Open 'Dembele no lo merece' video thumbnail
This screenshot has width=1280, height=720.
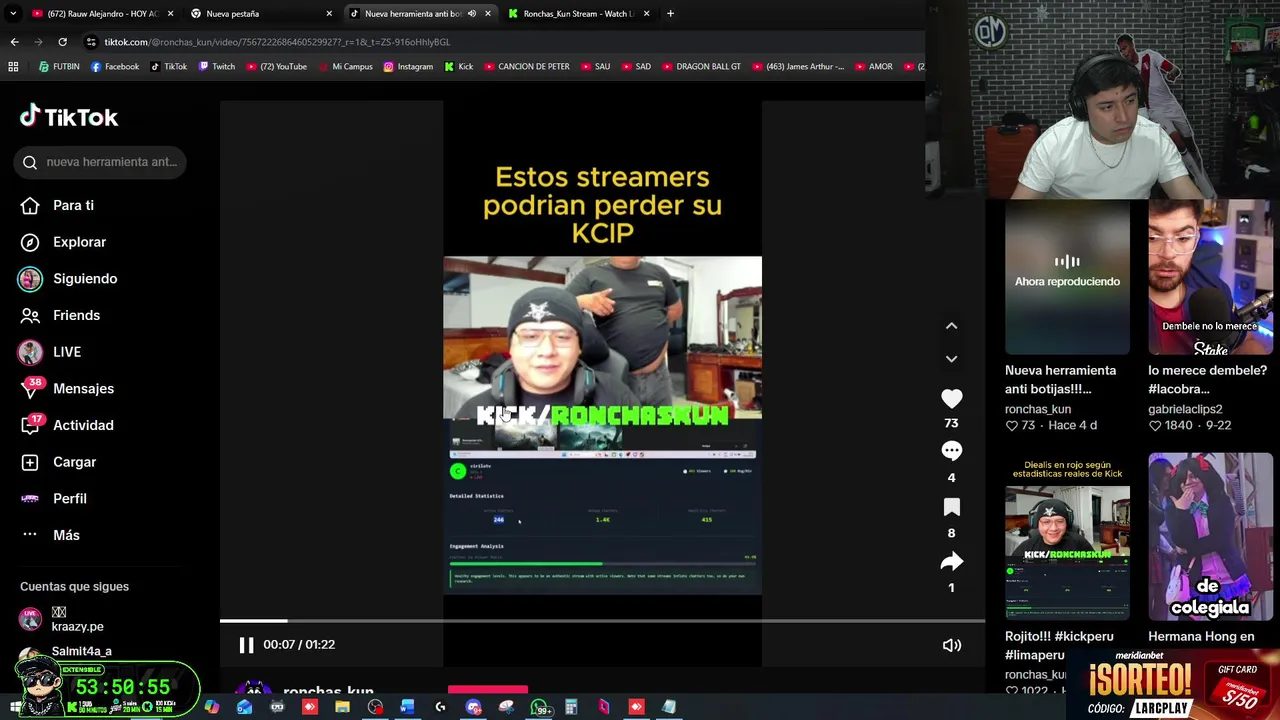(x=1210, y=277)
